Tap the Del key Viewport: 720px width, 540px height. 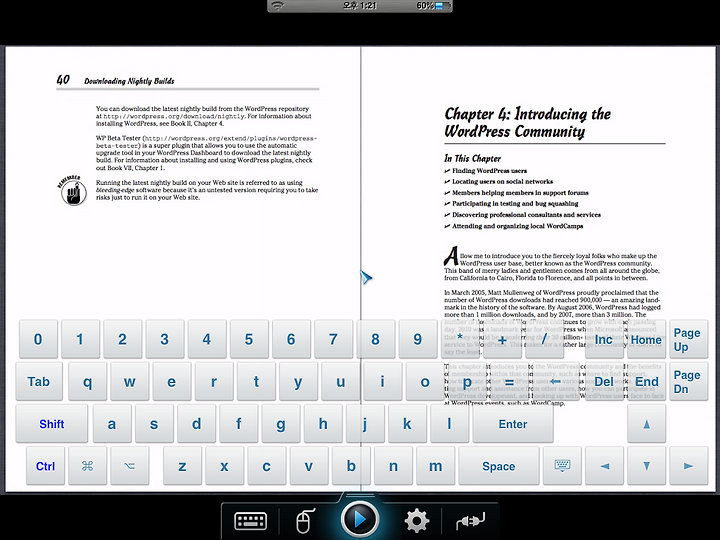(x=604, y=382)
